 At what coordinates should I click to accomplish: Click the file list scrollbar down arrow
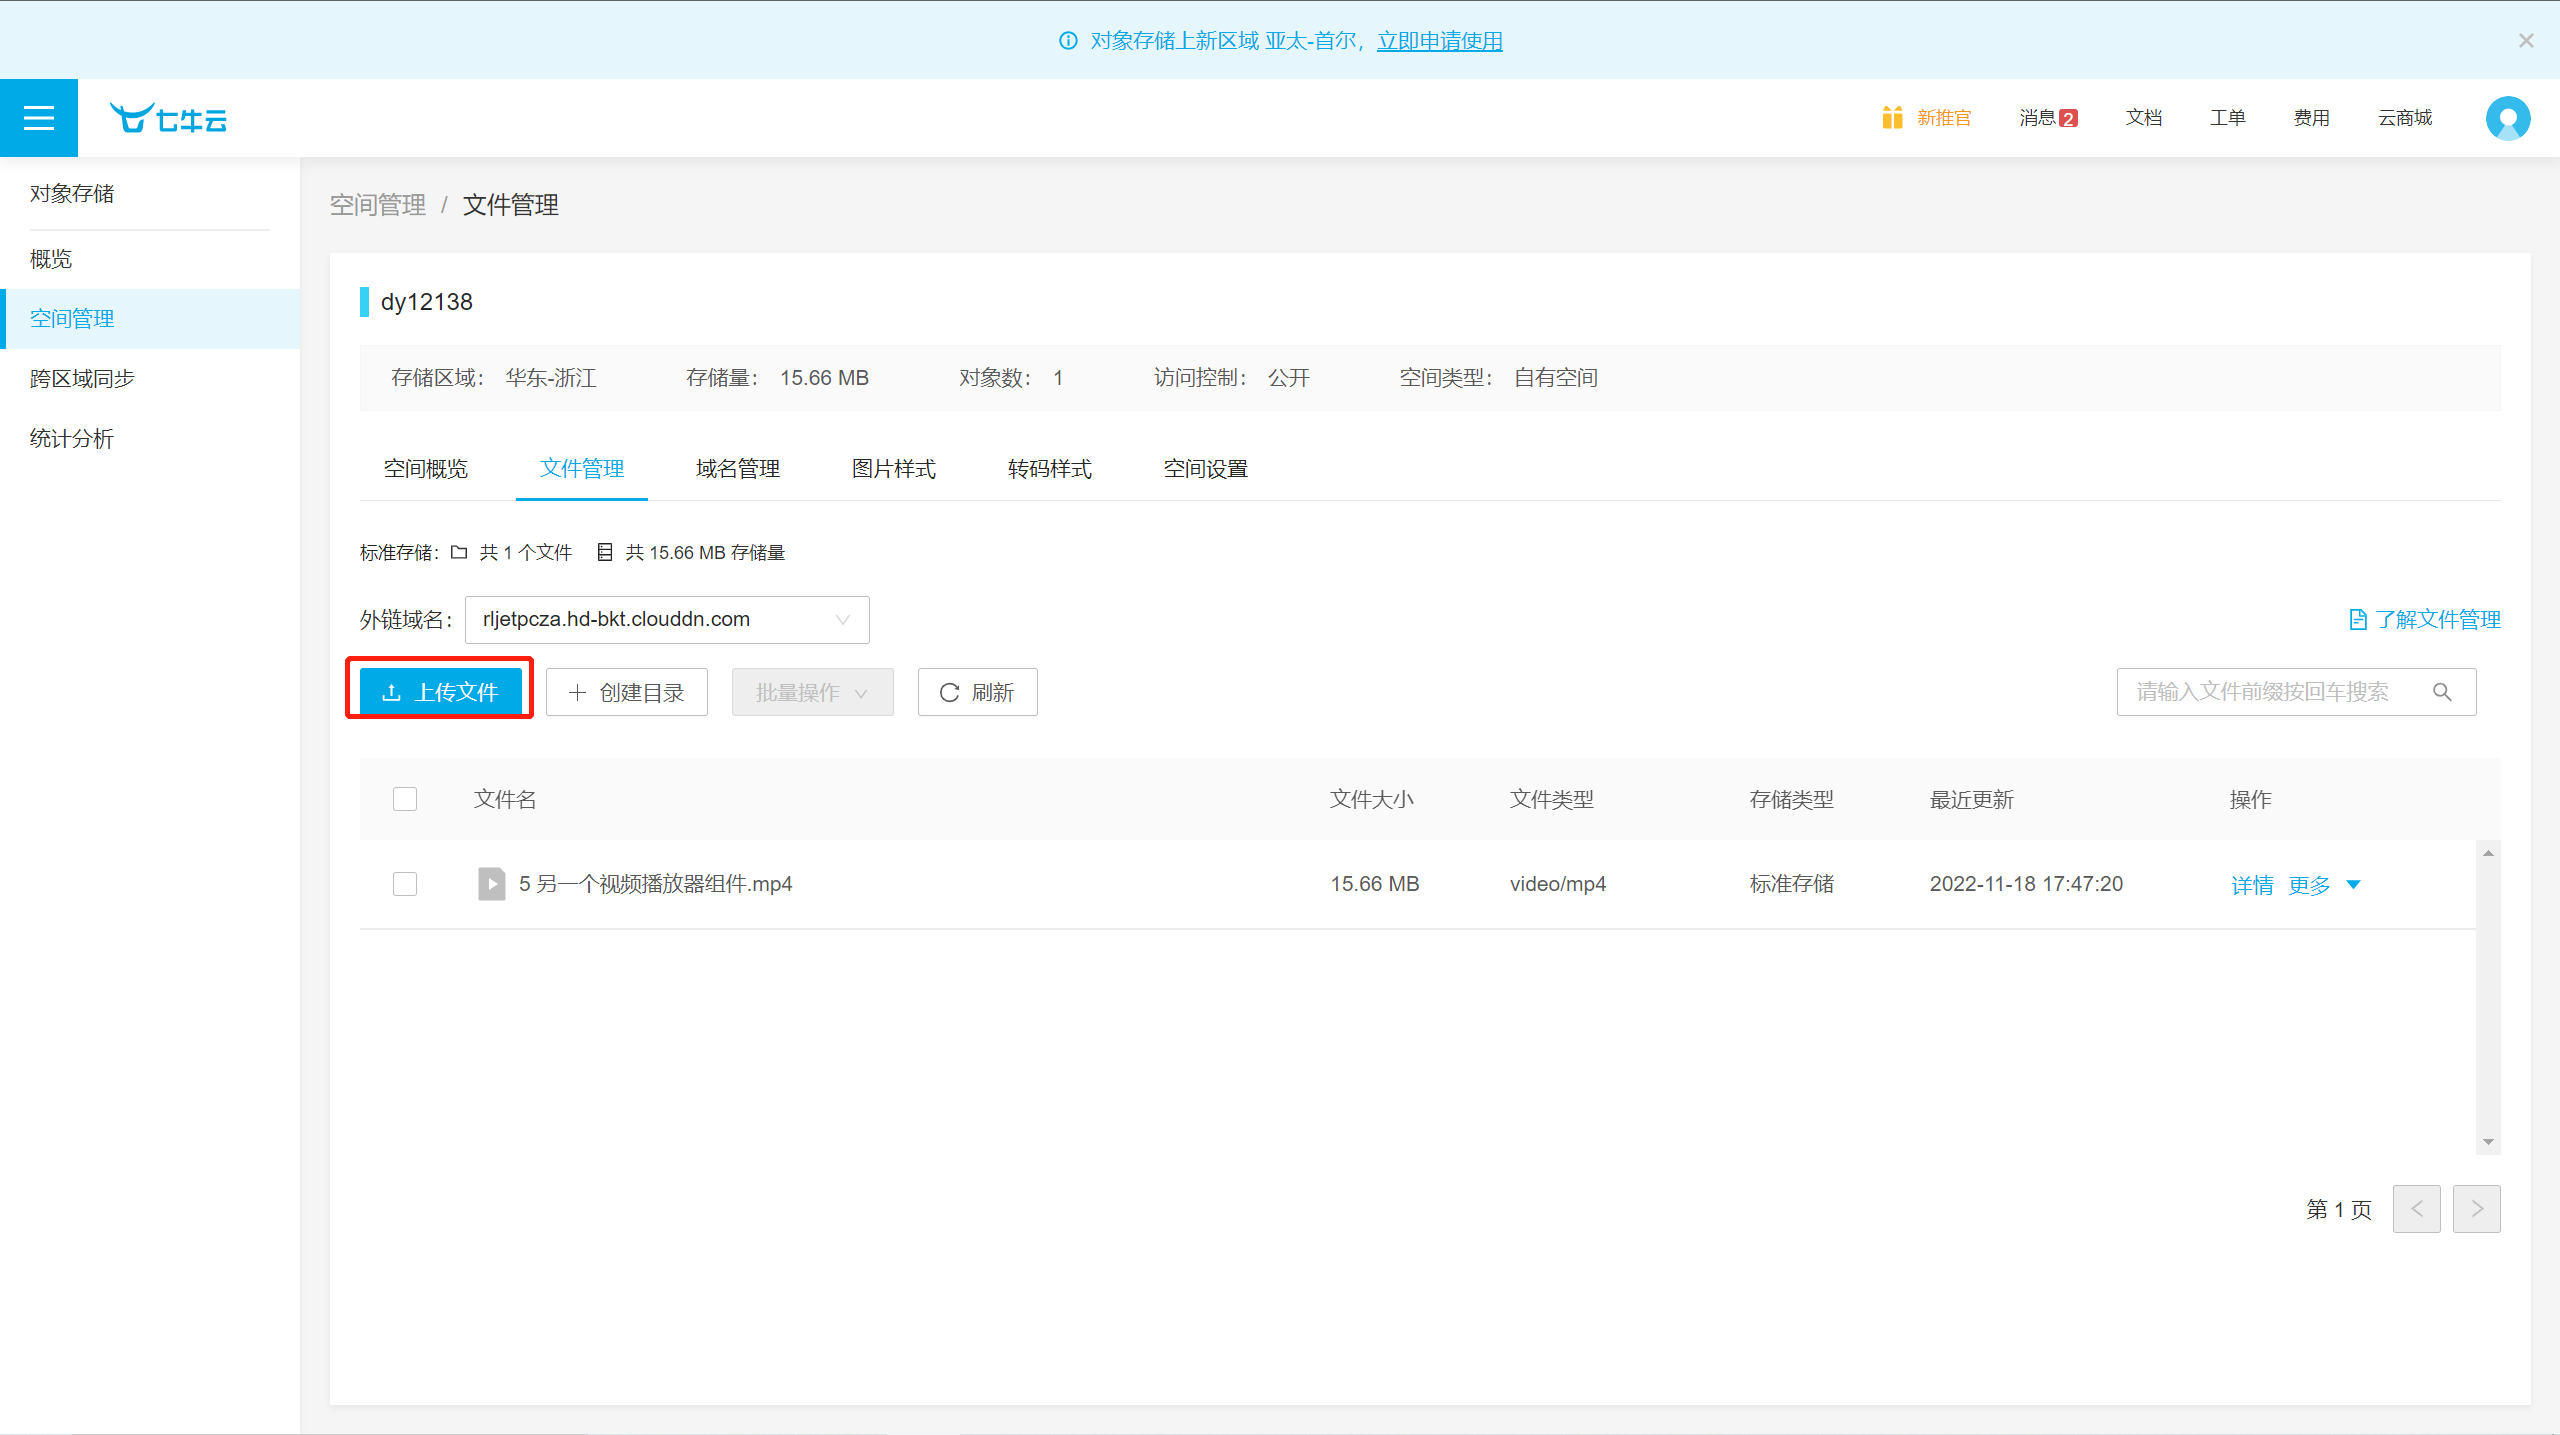pos(2488,1142)
